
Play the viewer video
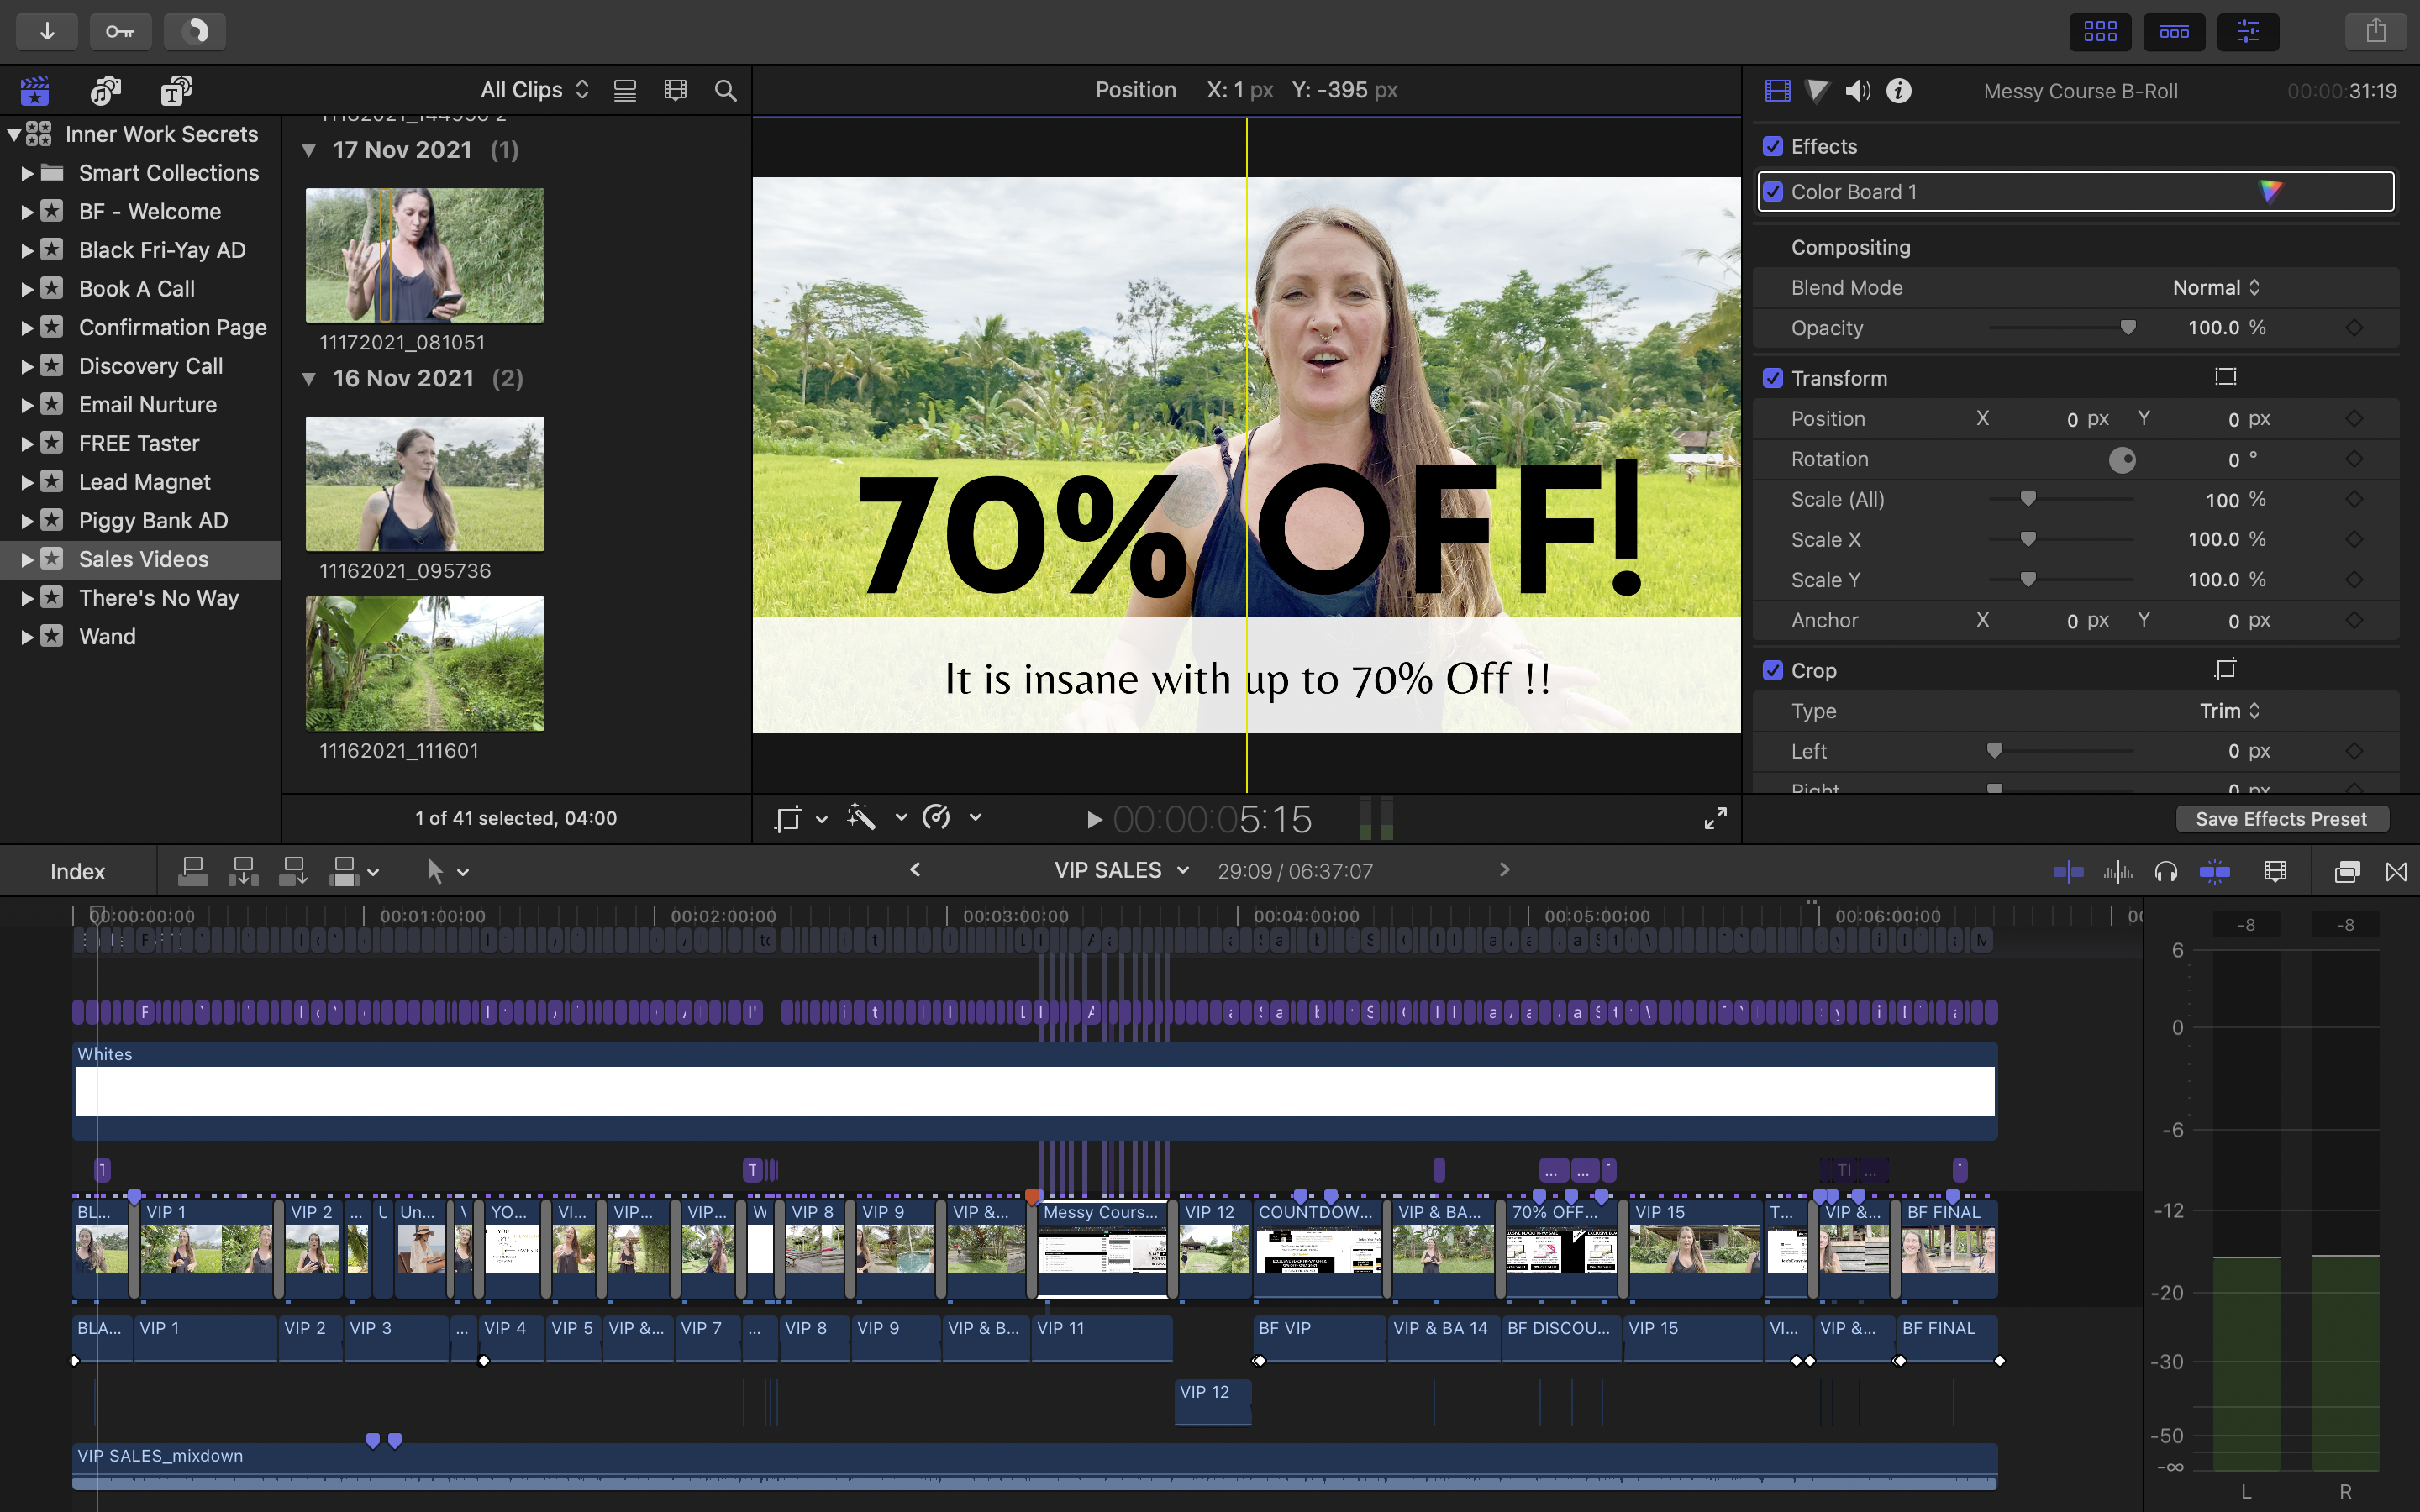coord(1094,820)
